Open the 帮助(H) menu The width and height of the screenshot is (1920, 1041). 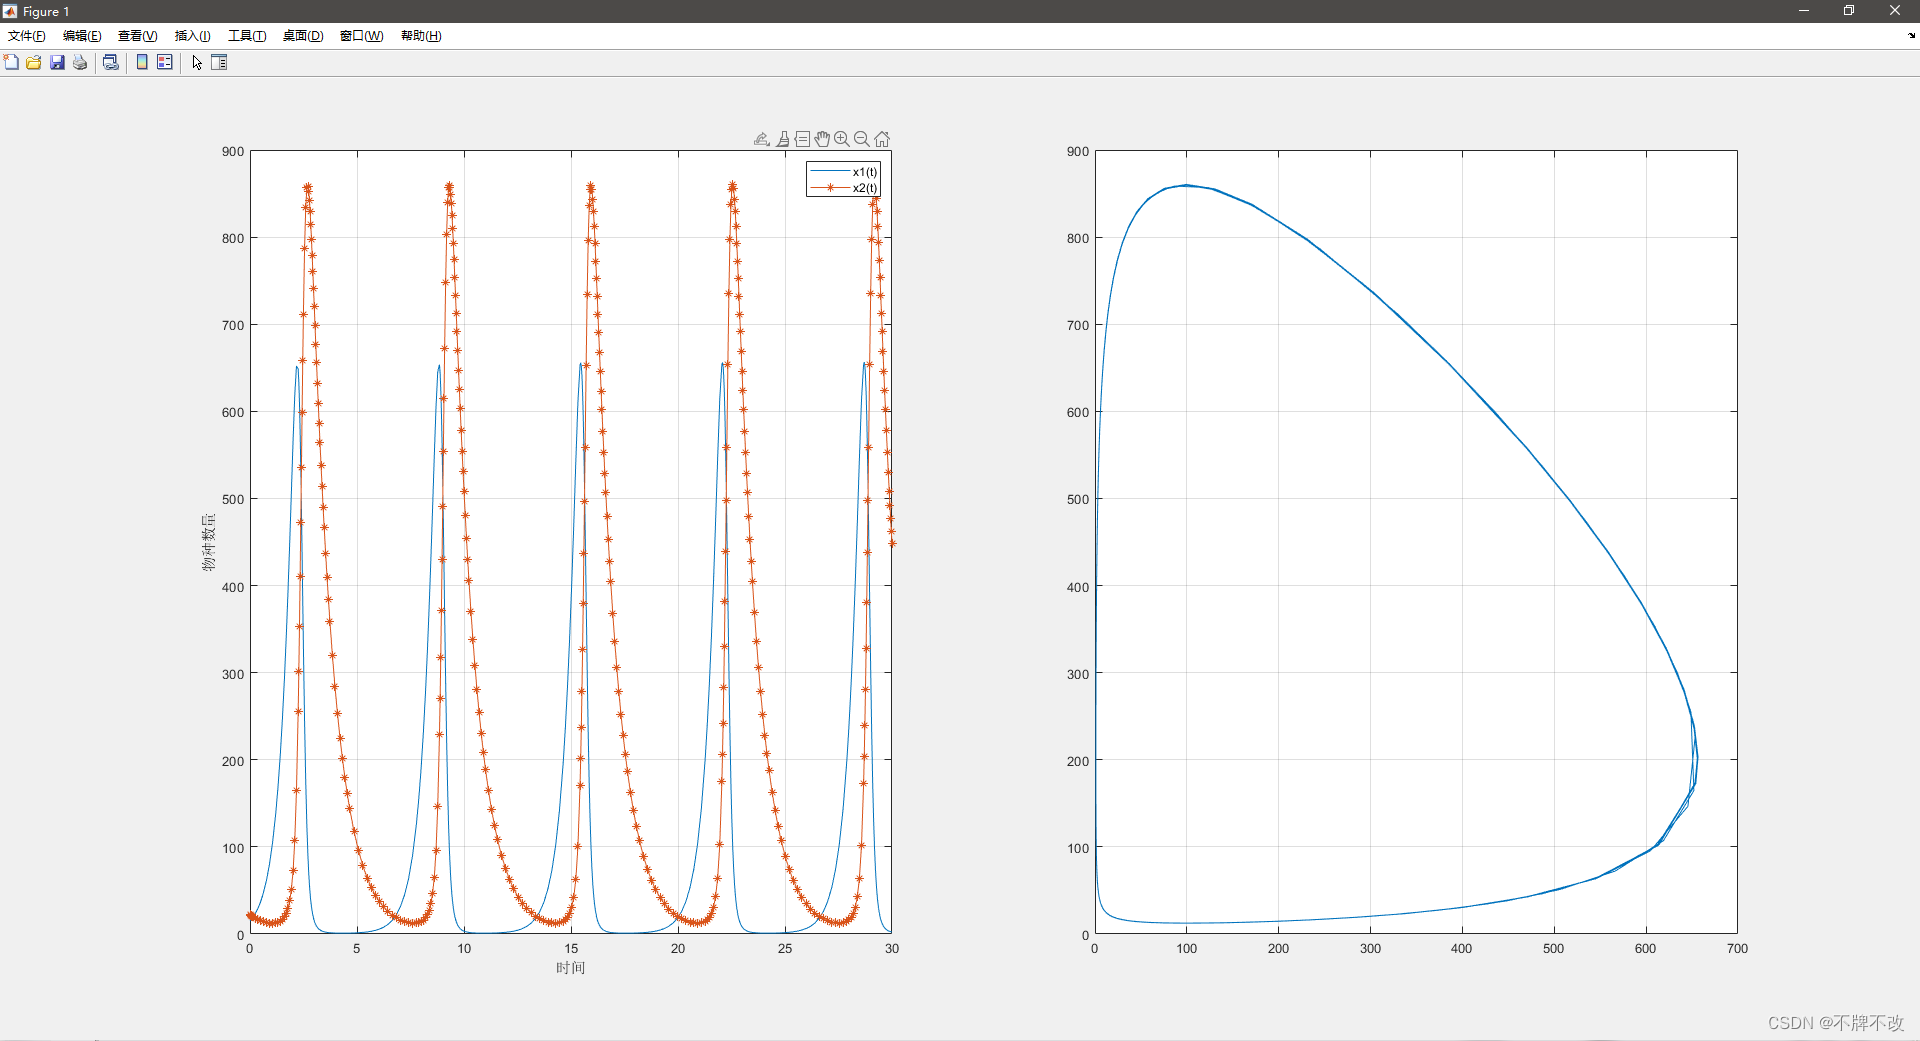[421, 36]
